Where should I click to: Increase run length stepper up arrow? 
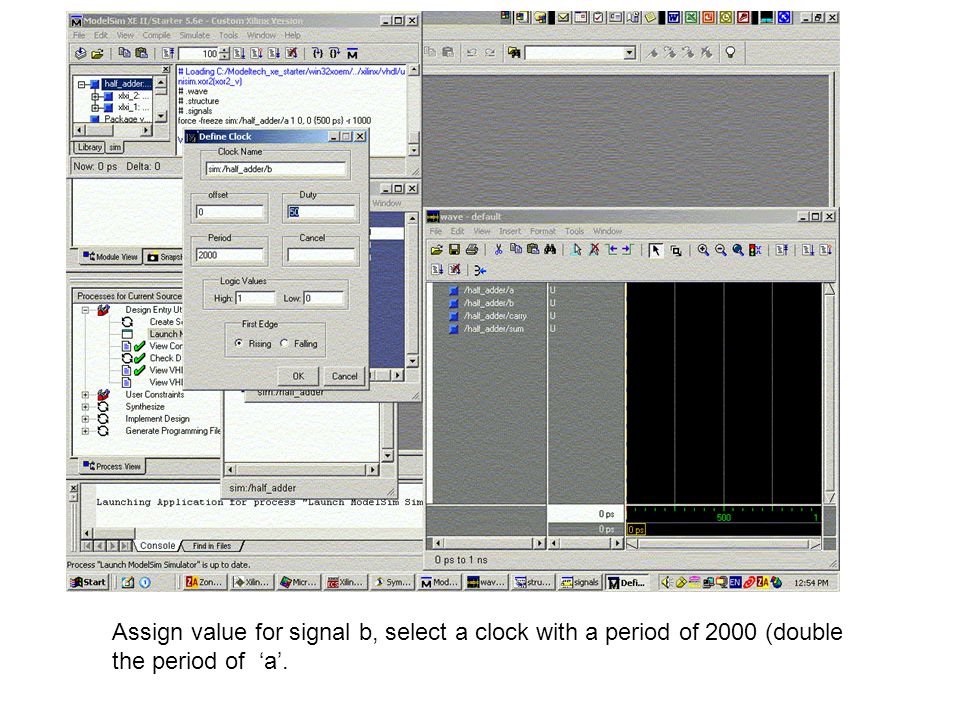[224, 50]
